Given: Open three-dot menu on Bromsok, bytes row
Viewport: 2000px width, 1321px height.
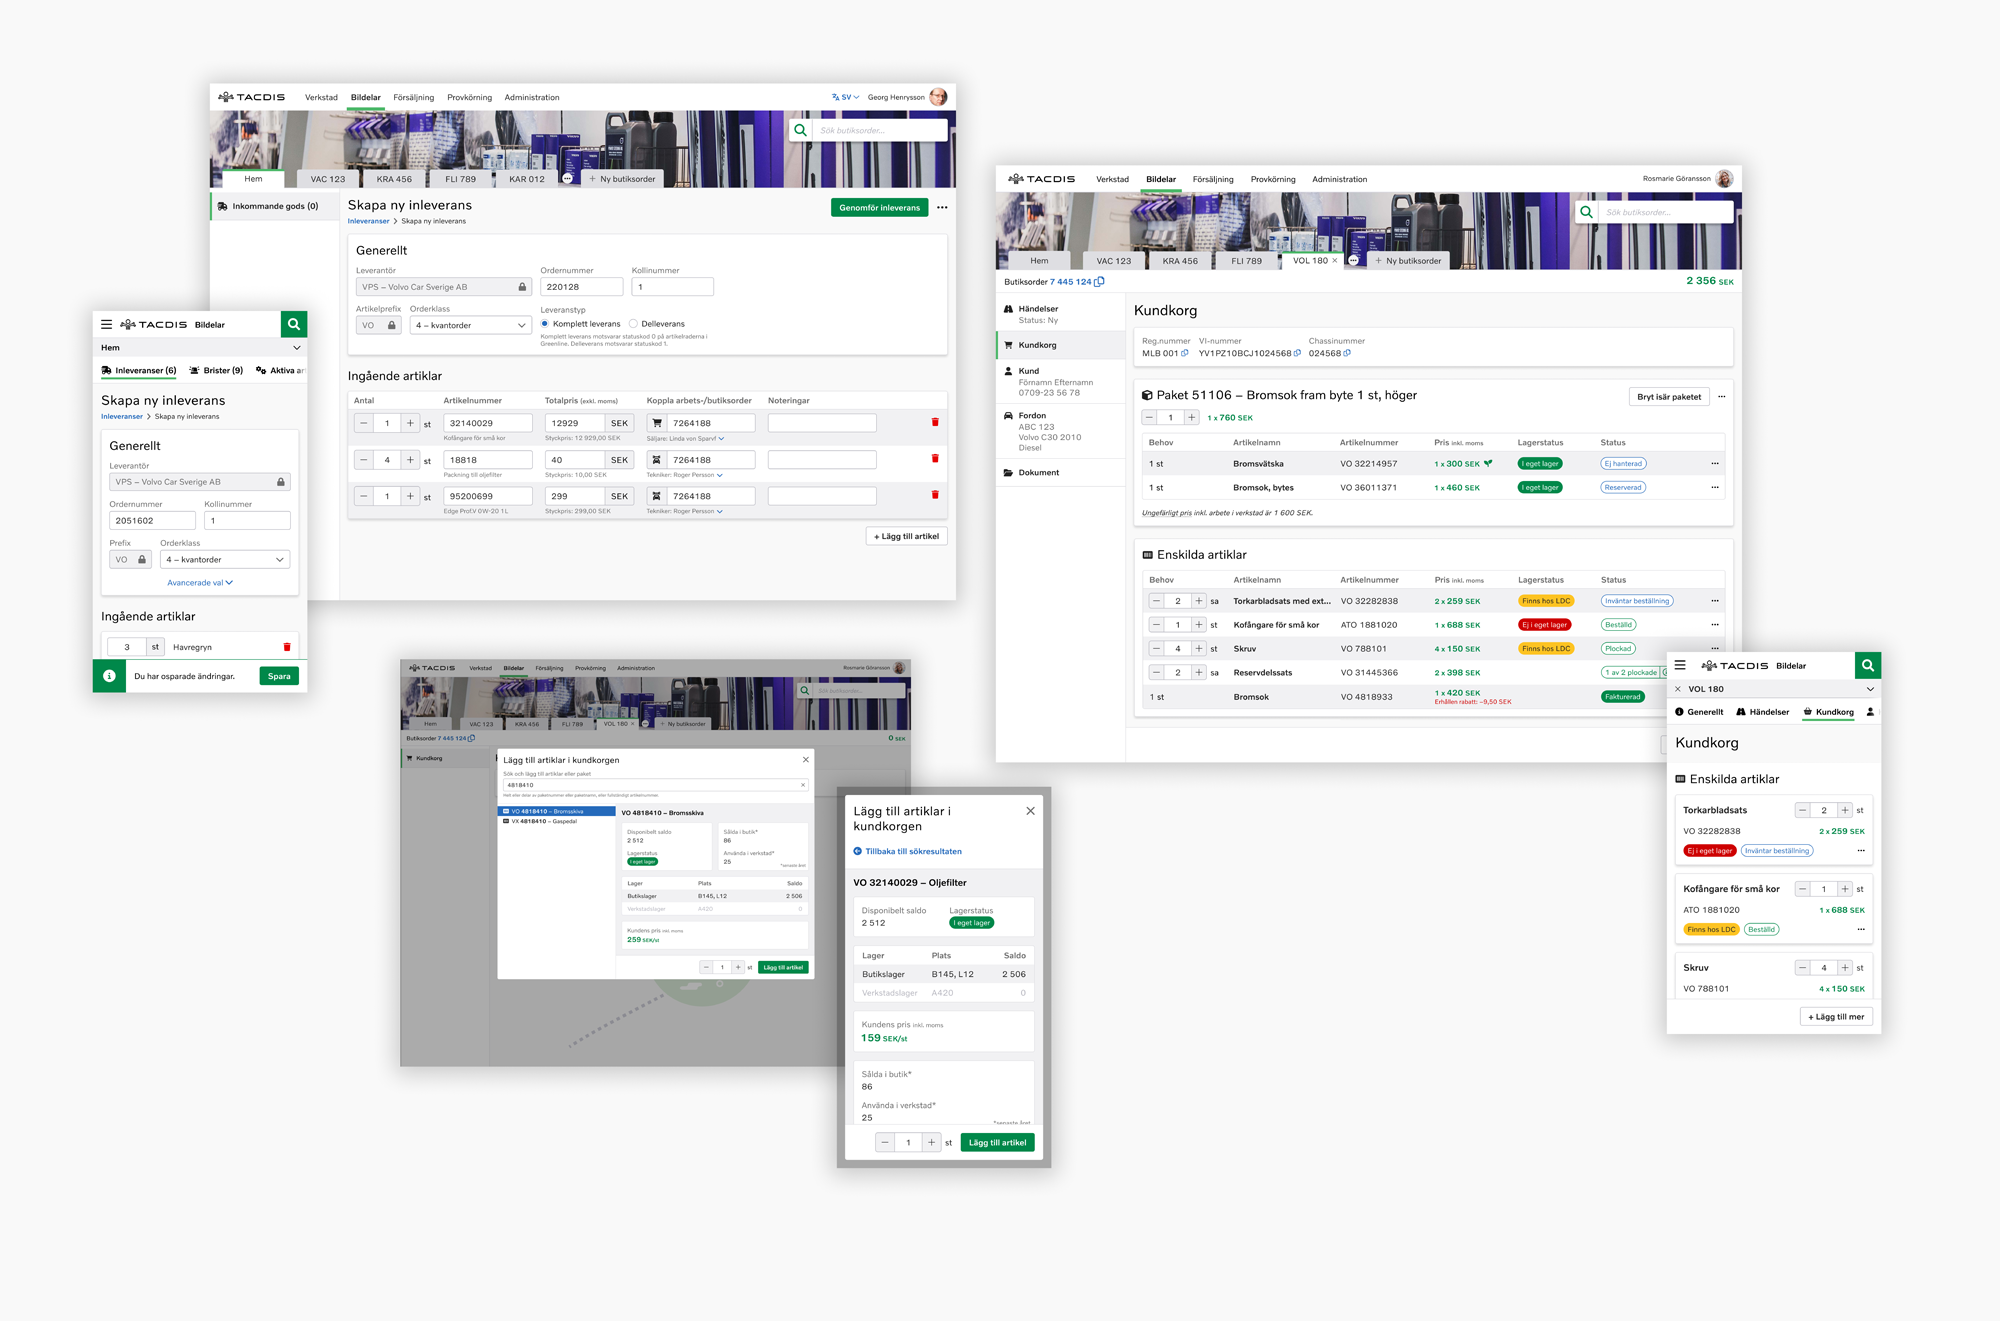Looking at the screenshot, I should [x=1715, y=488].
